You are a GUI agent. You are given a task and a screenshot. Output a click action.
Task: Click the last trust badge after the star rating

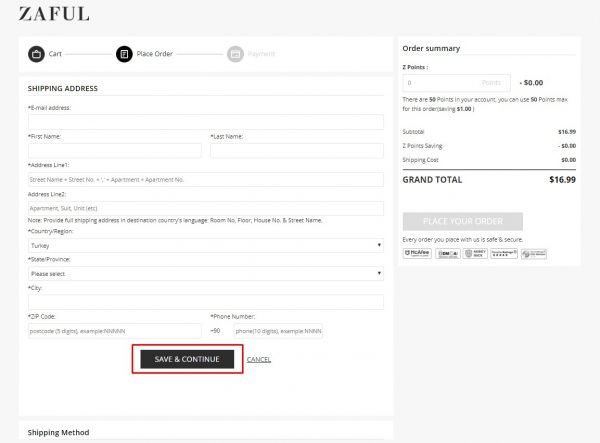(x=533, y=253)
